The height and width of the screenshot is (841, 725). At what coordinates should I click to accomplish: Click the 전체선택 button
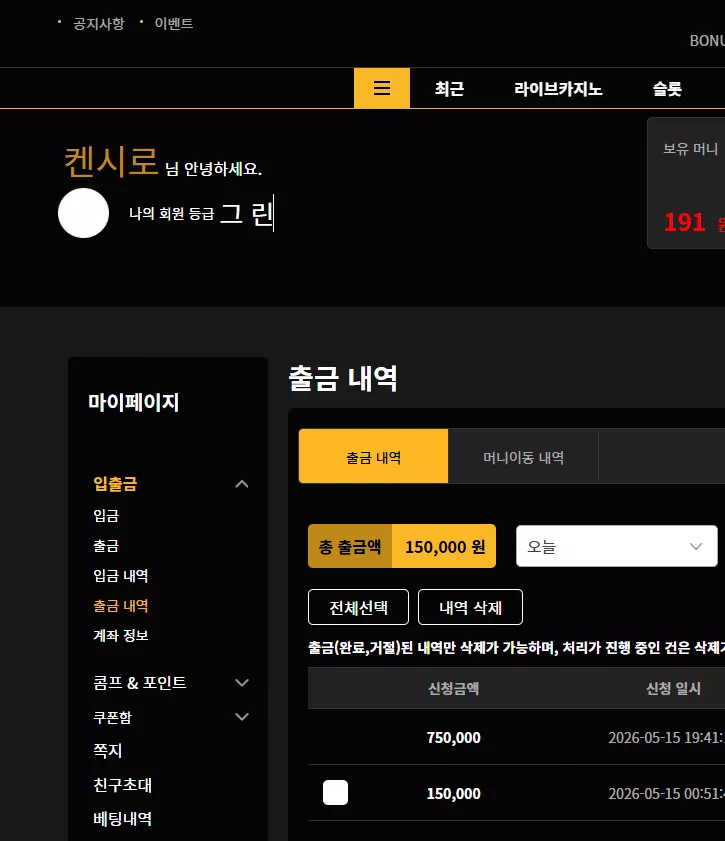[x=358, y=607]
